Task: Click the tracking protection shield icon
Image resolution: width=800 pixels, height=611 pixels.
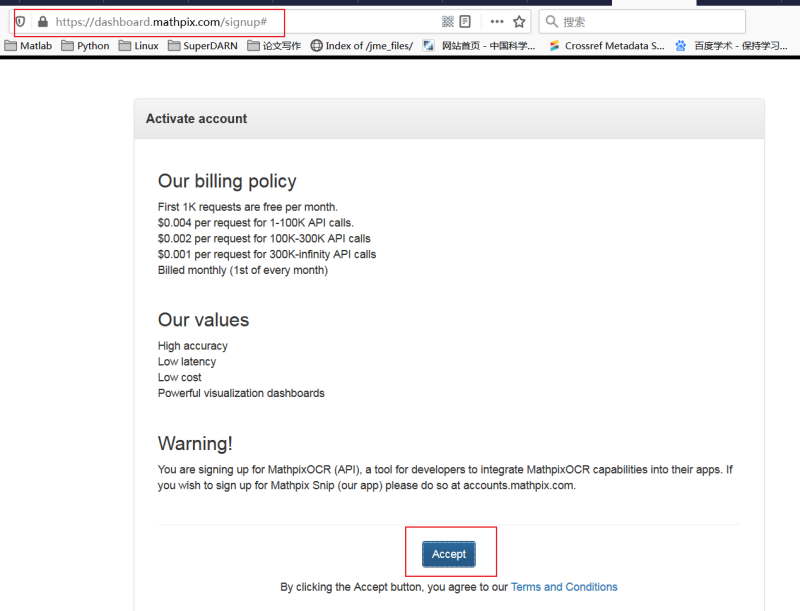Action: coord(20,22)
